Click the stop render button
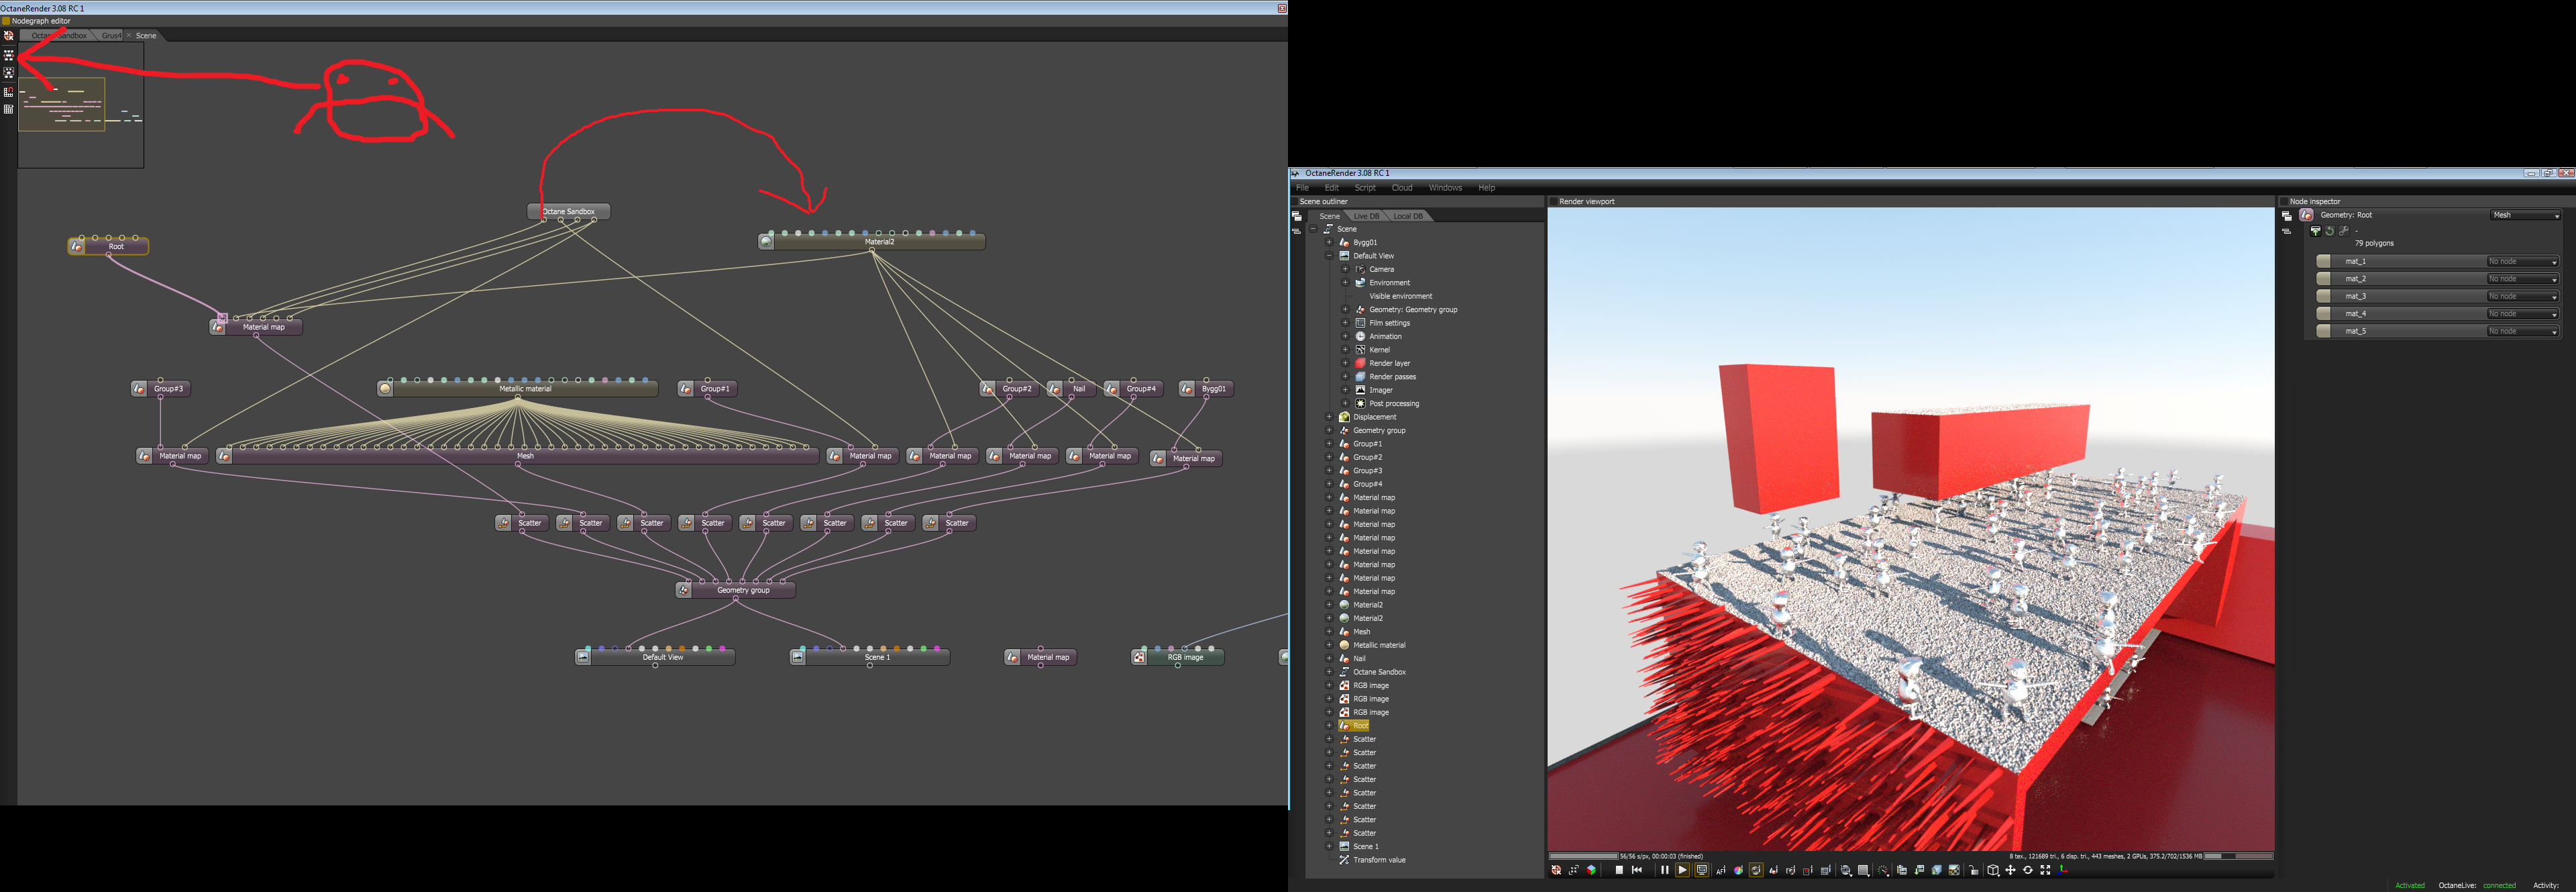 1620,870
